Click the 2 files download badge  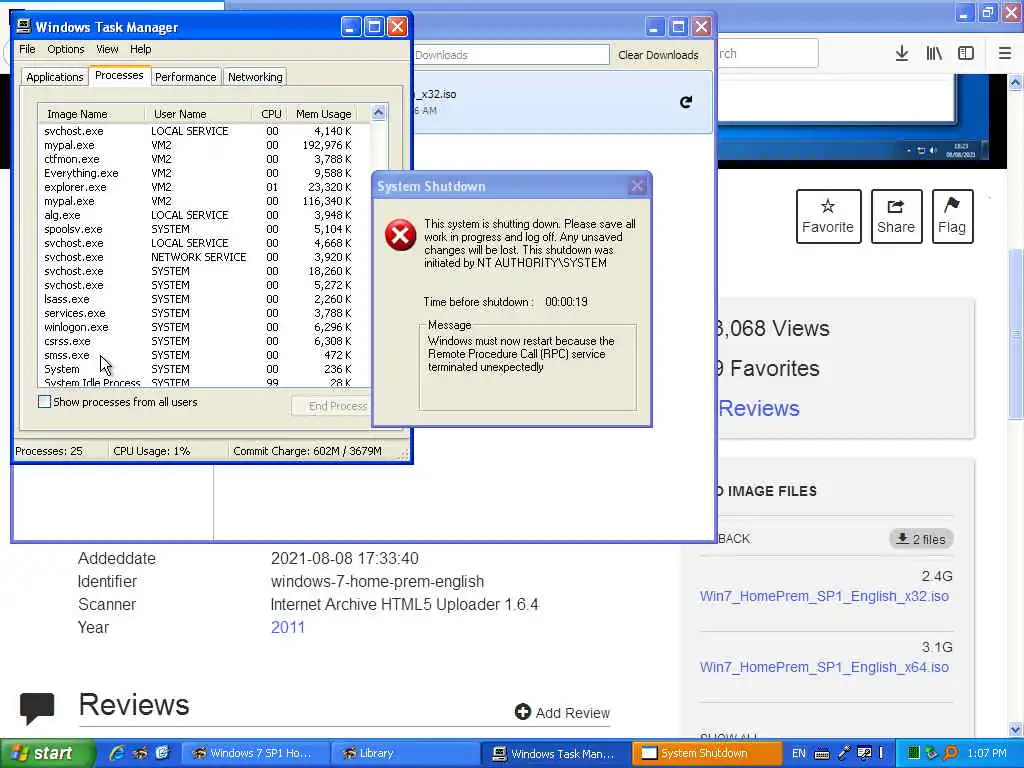pyautogui.click(x=921, y=539)
